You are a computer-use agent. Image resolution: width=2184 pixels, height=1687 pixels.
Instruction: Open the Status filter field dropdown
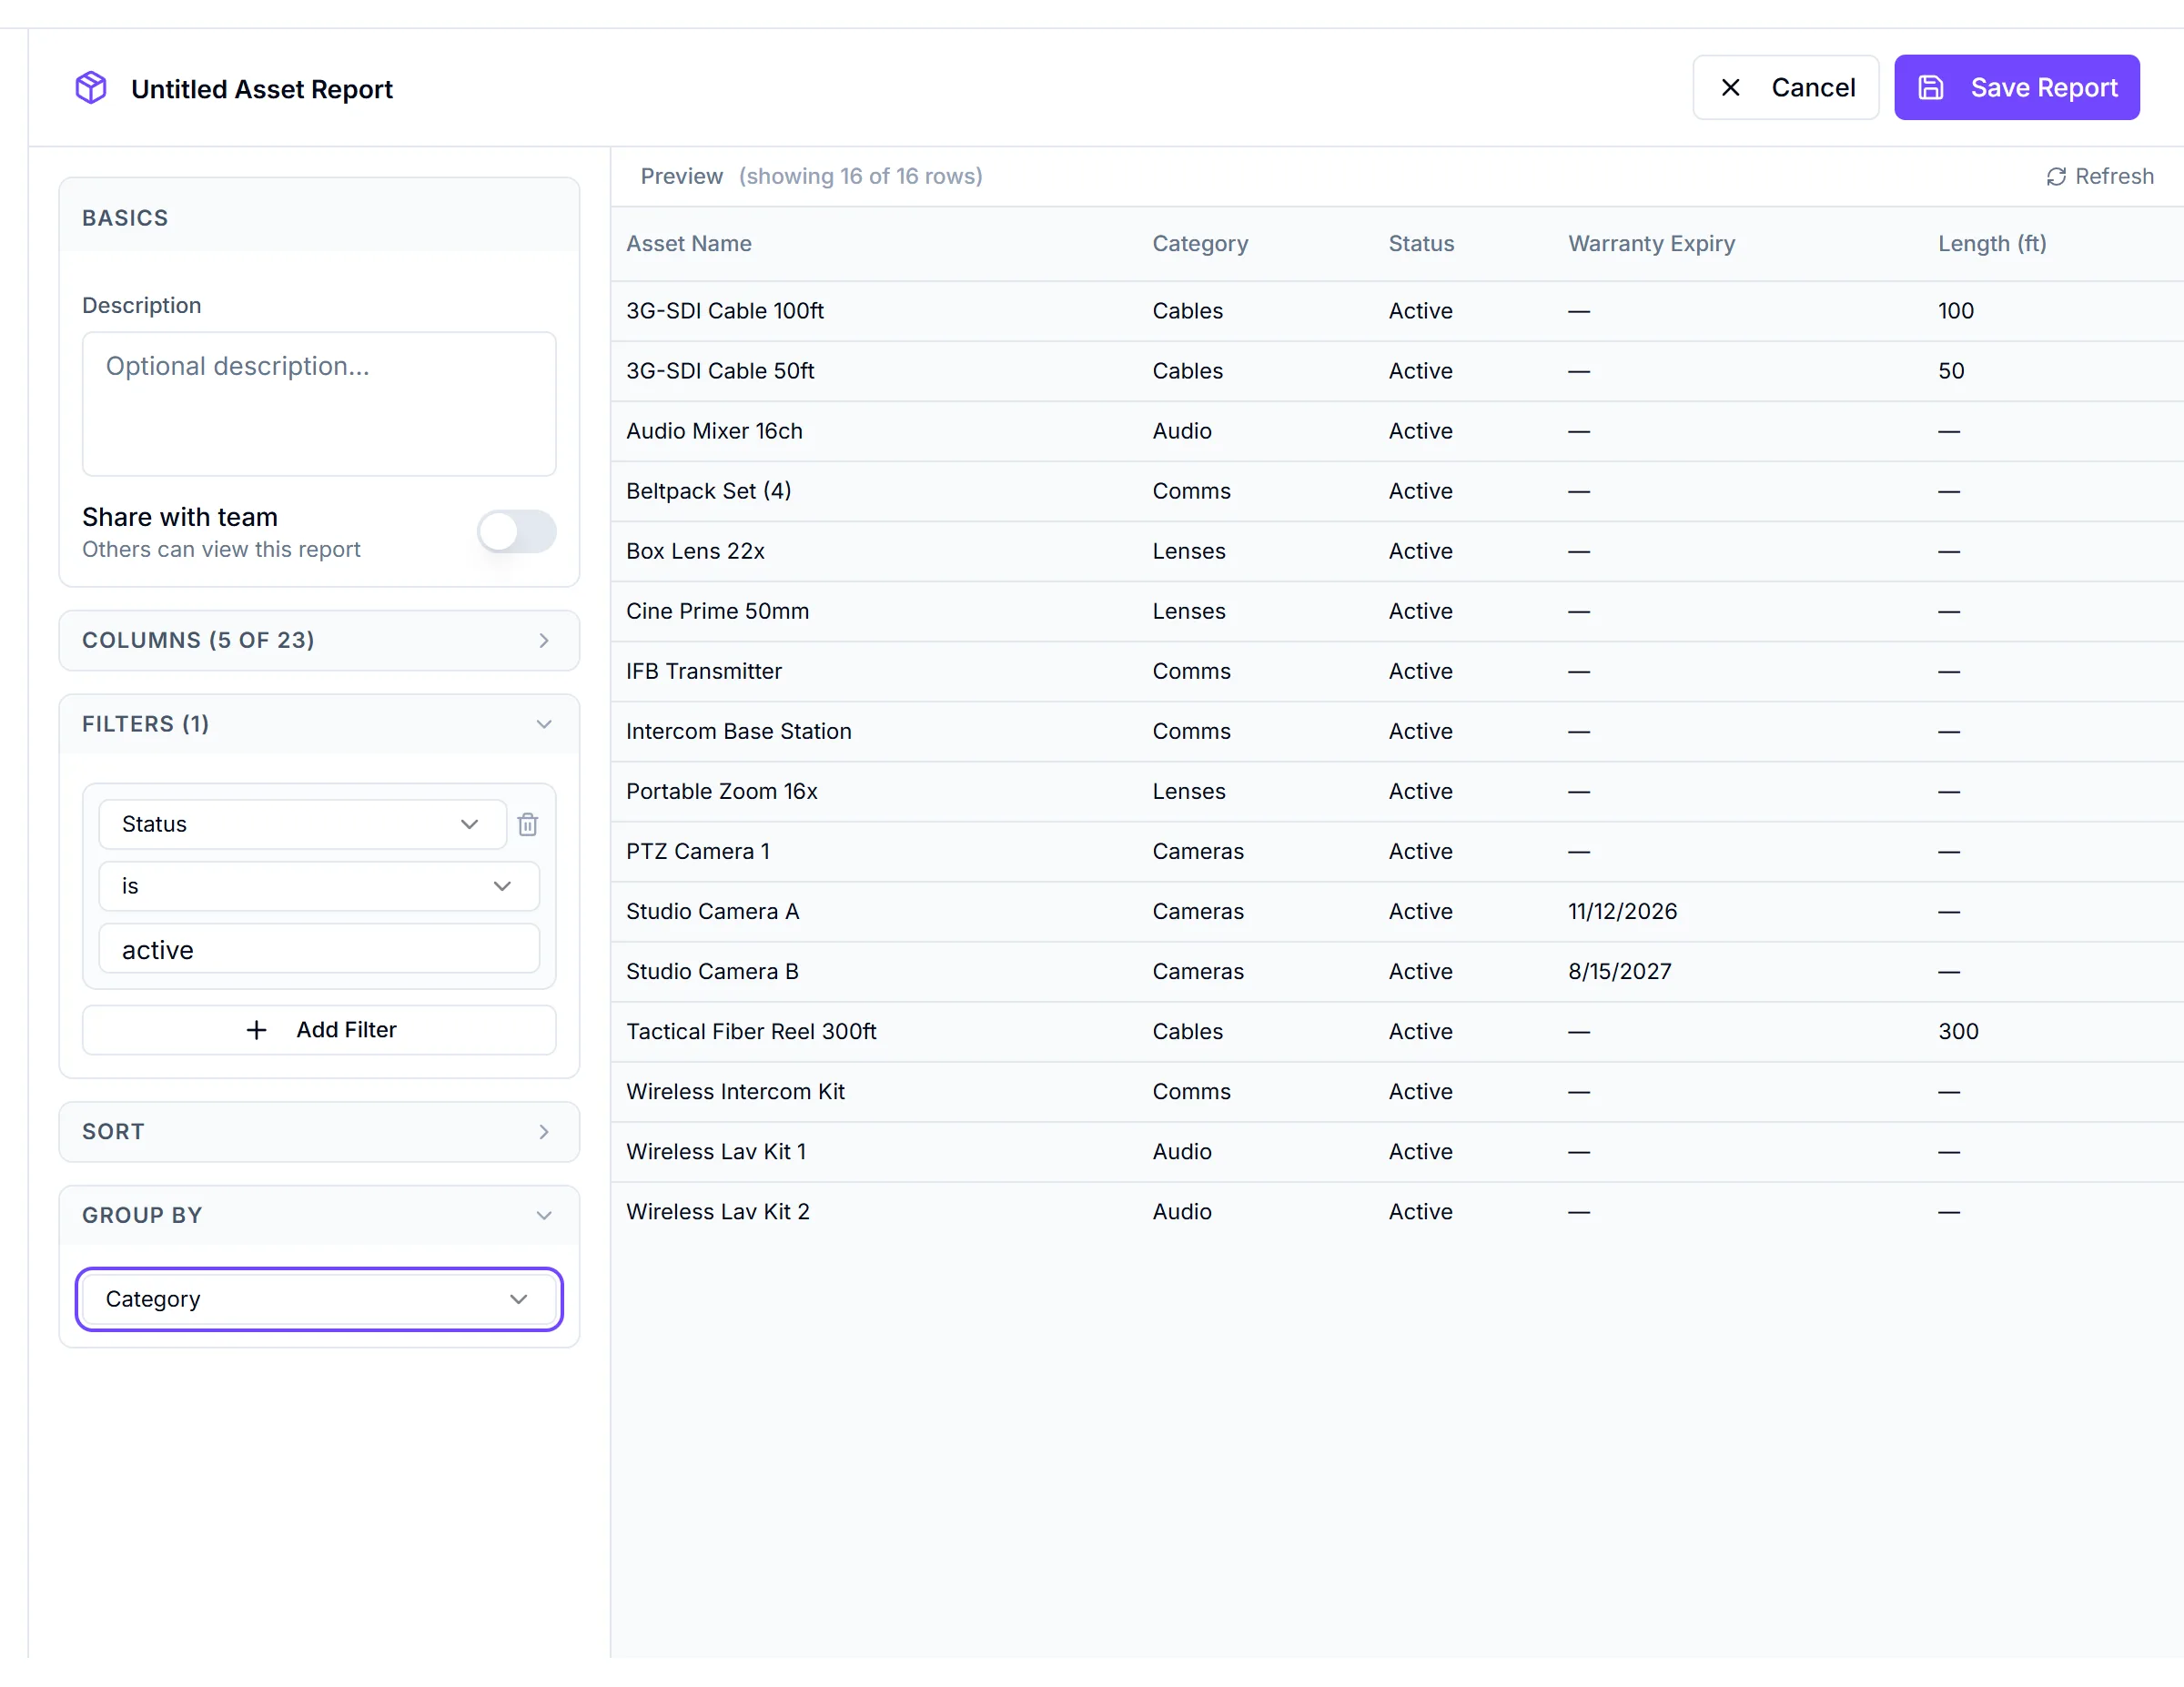pos(302,824)
